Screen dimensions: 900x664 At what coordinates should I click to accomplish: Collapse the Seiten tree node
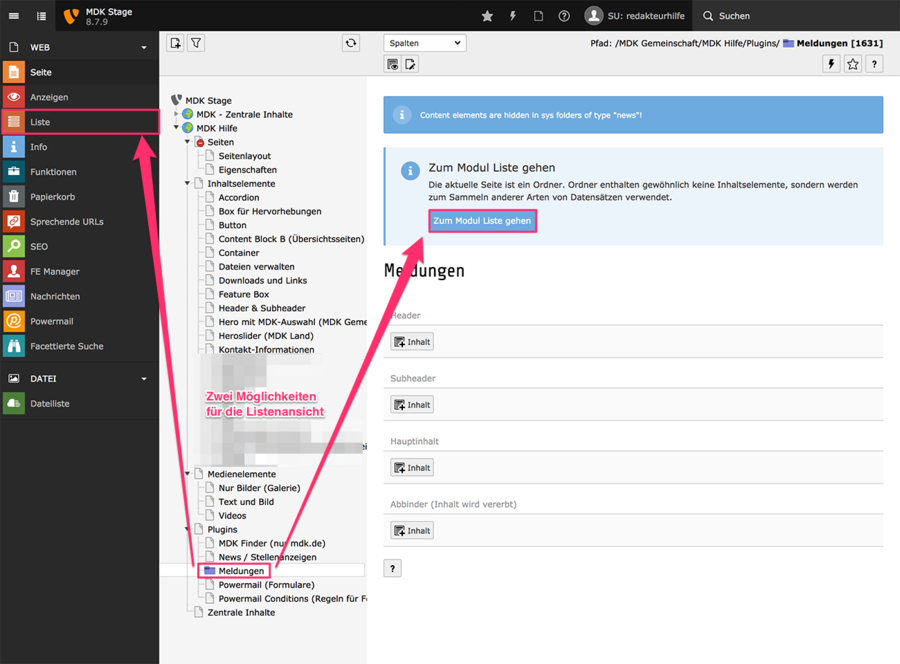(x=187, y=141)
